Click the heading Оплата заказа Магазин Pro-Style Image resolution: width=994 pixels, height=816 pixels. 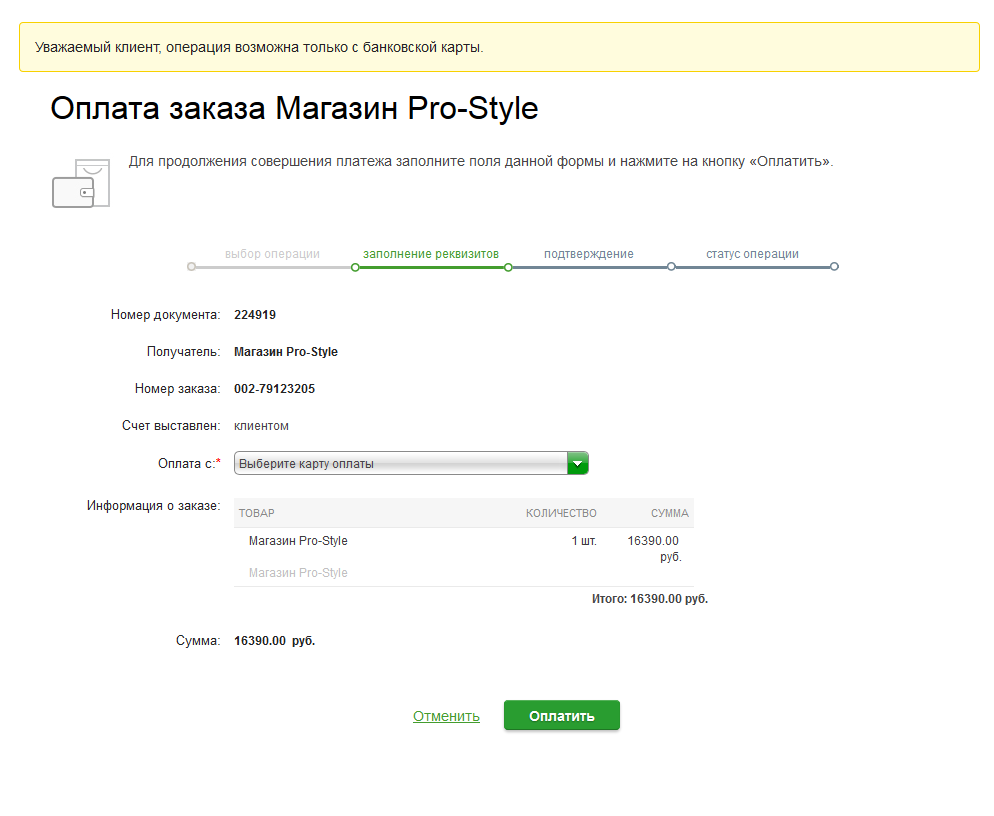294,108
